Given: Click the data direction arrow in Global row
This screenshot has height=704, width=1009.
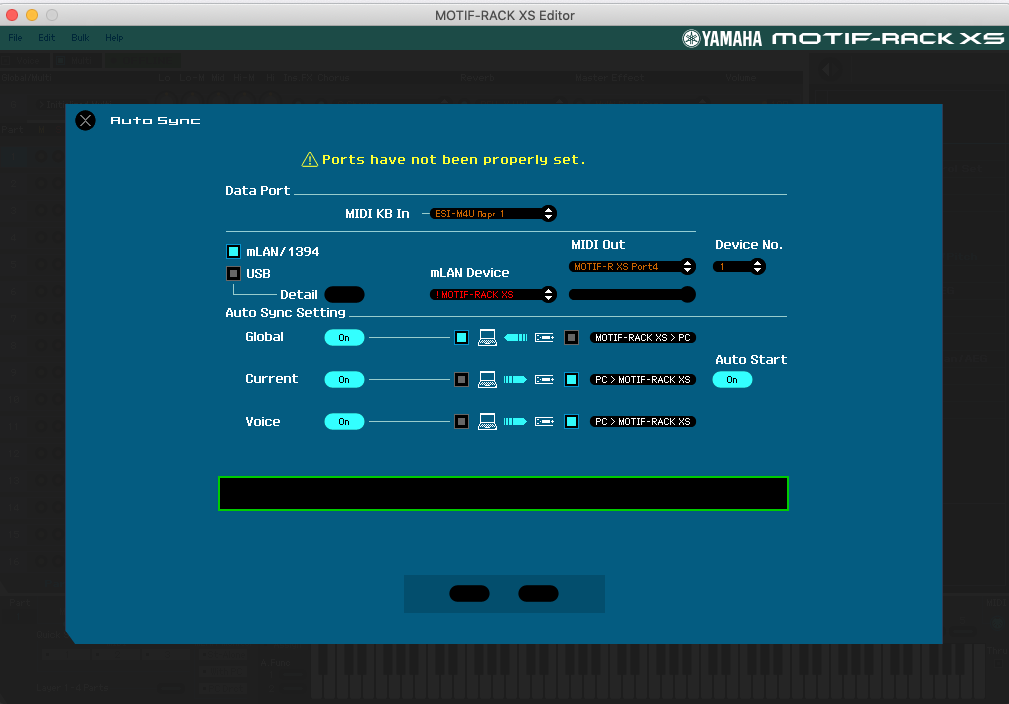Looking at the screenshot, I should 515,337.
